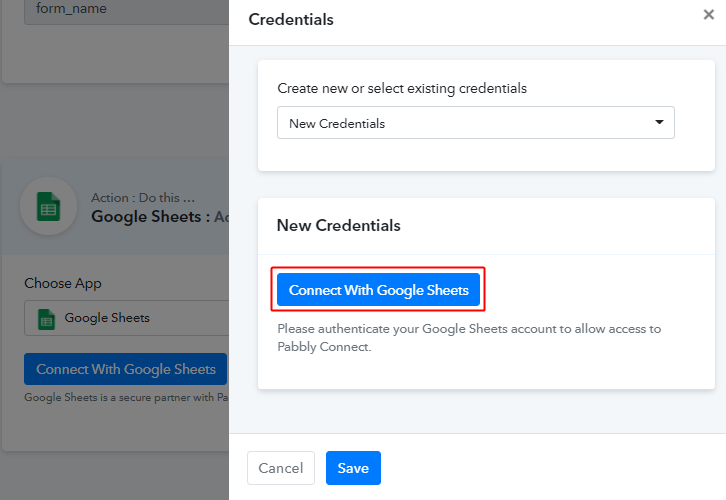Click the small Google Sheets icon in Choose App
This screenshot has height=500, width=726.
(x=46, y=319)
